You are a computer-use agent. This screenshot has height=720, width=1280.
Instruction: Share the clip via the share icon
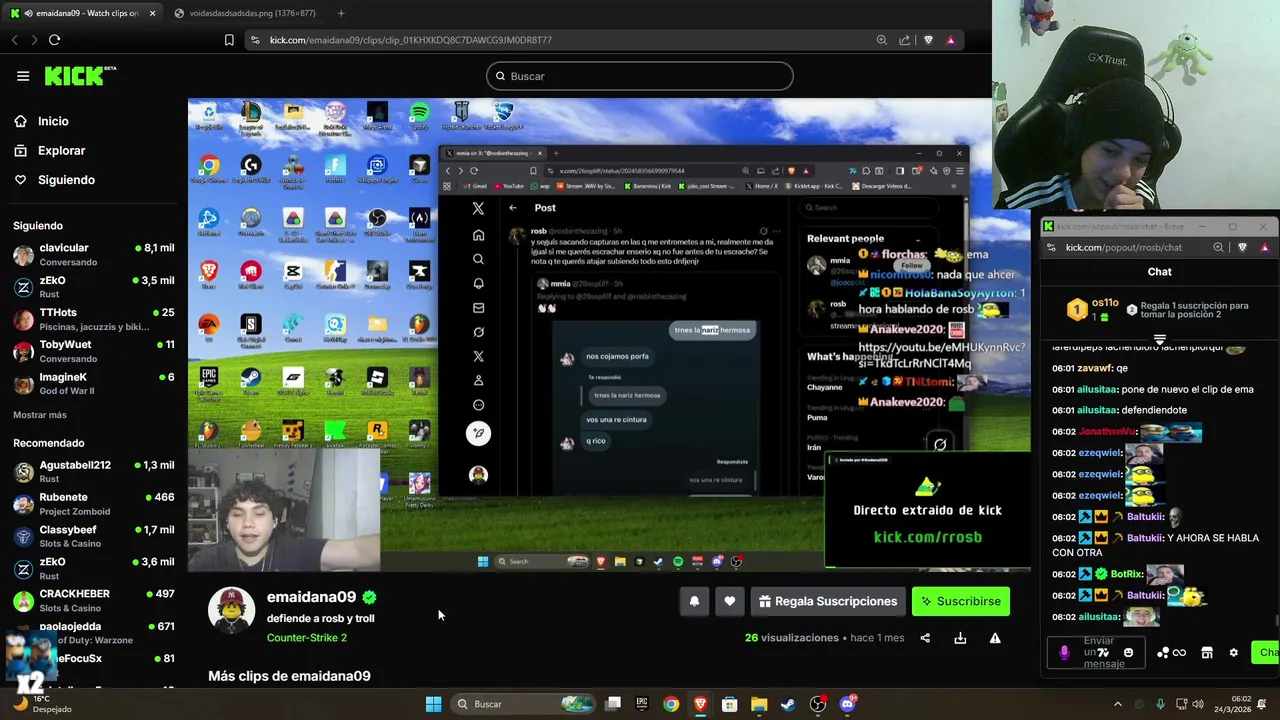coord(925,638)
